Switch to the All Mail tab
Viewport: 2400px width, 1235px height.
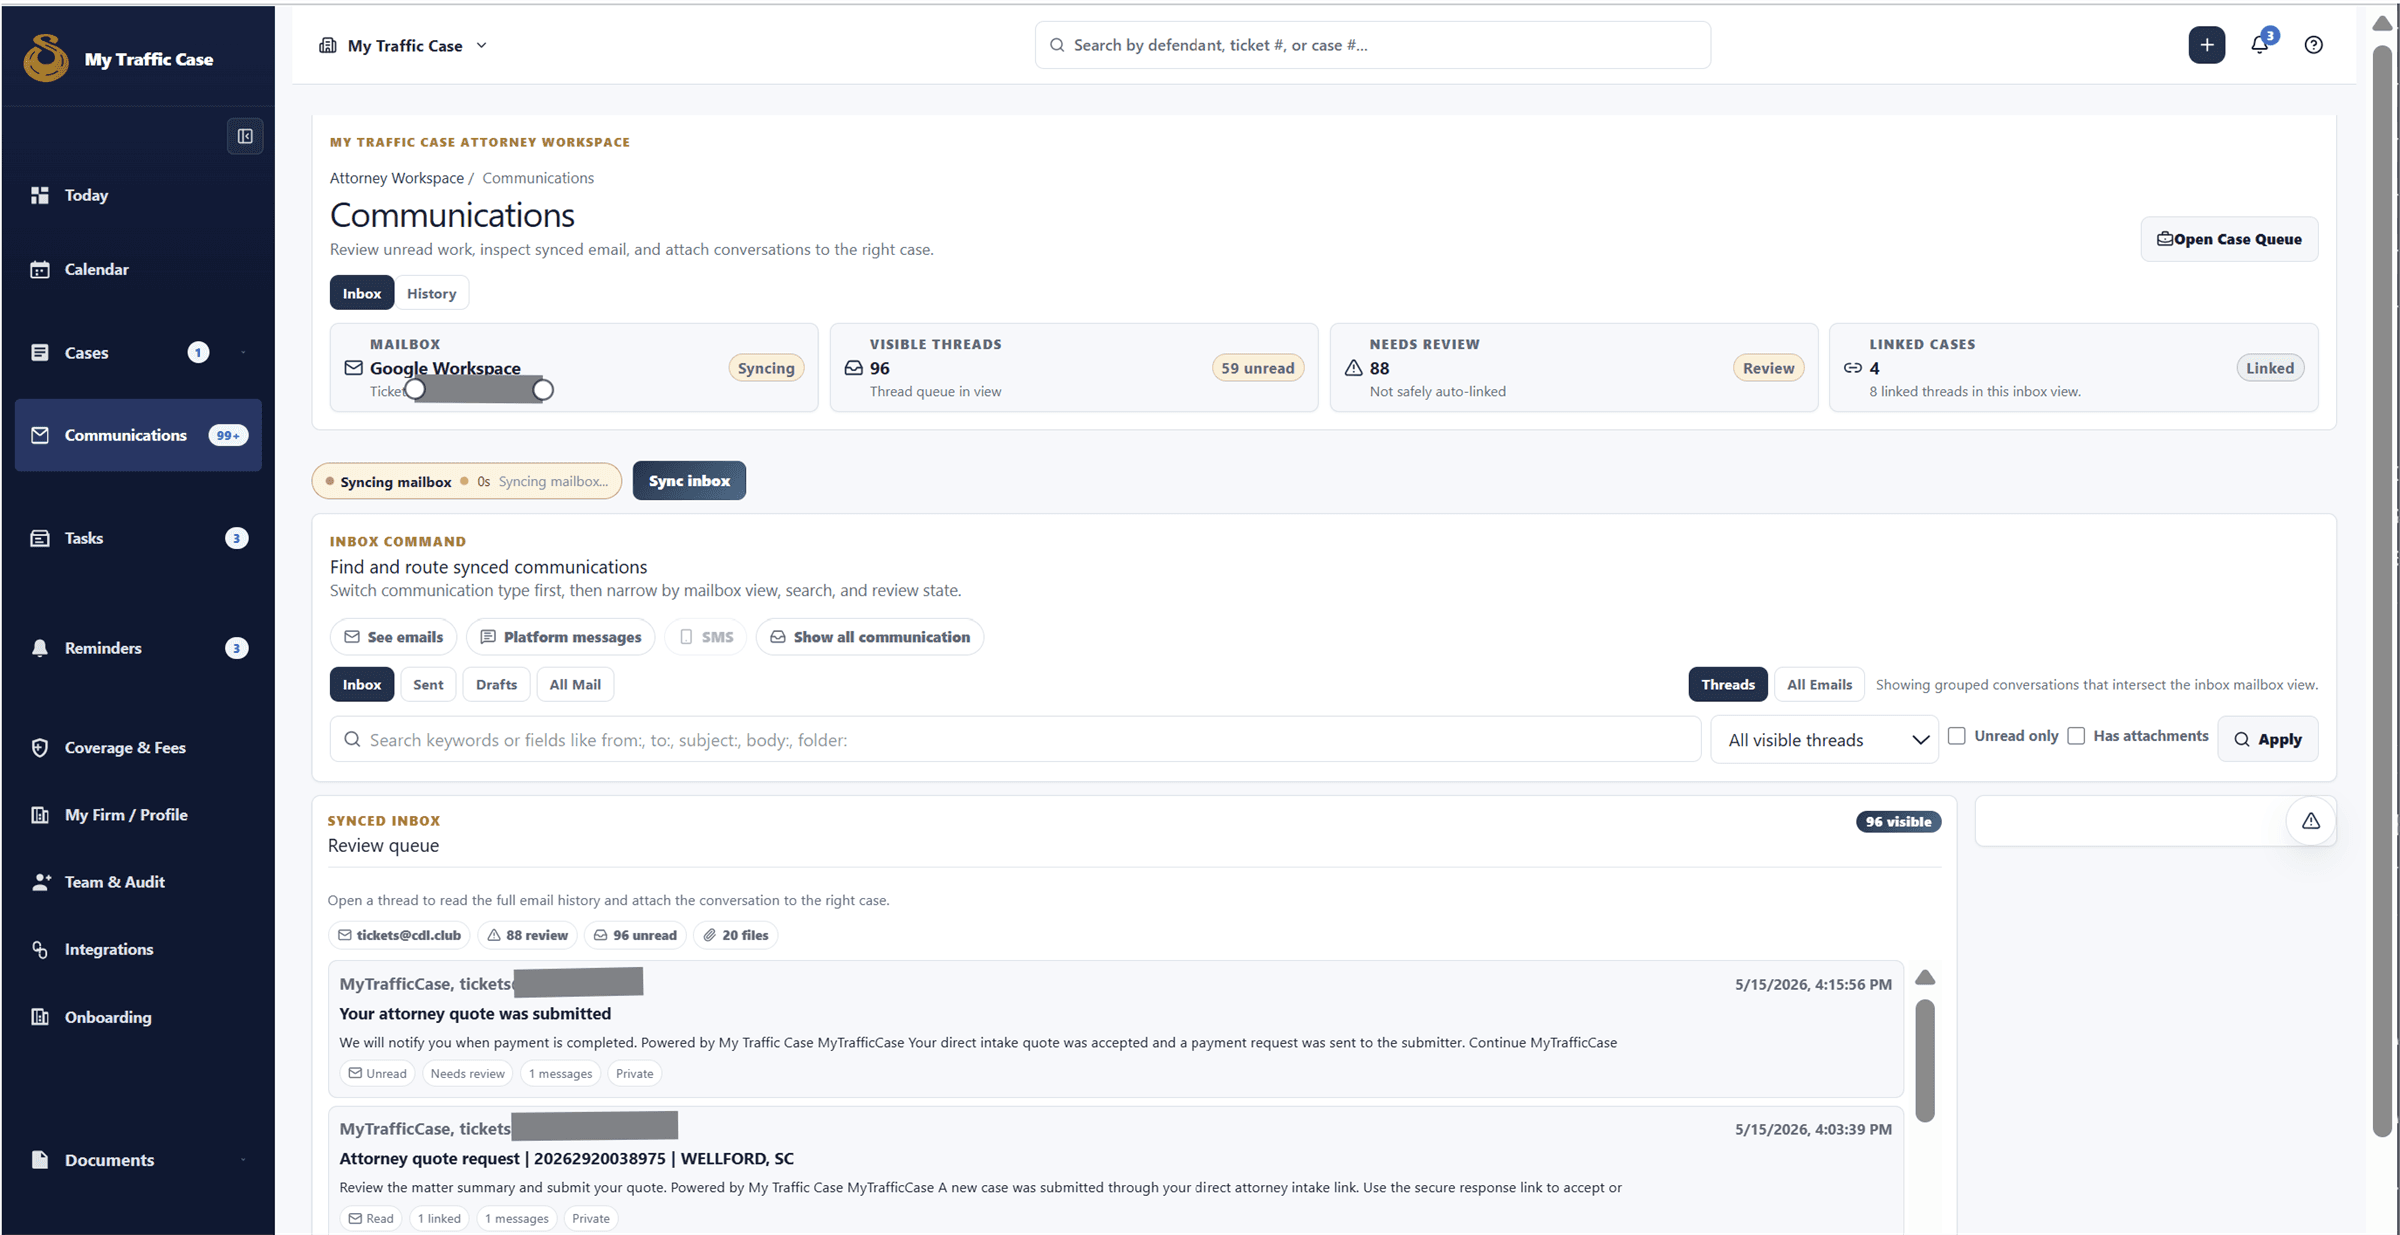coord(575,684)
